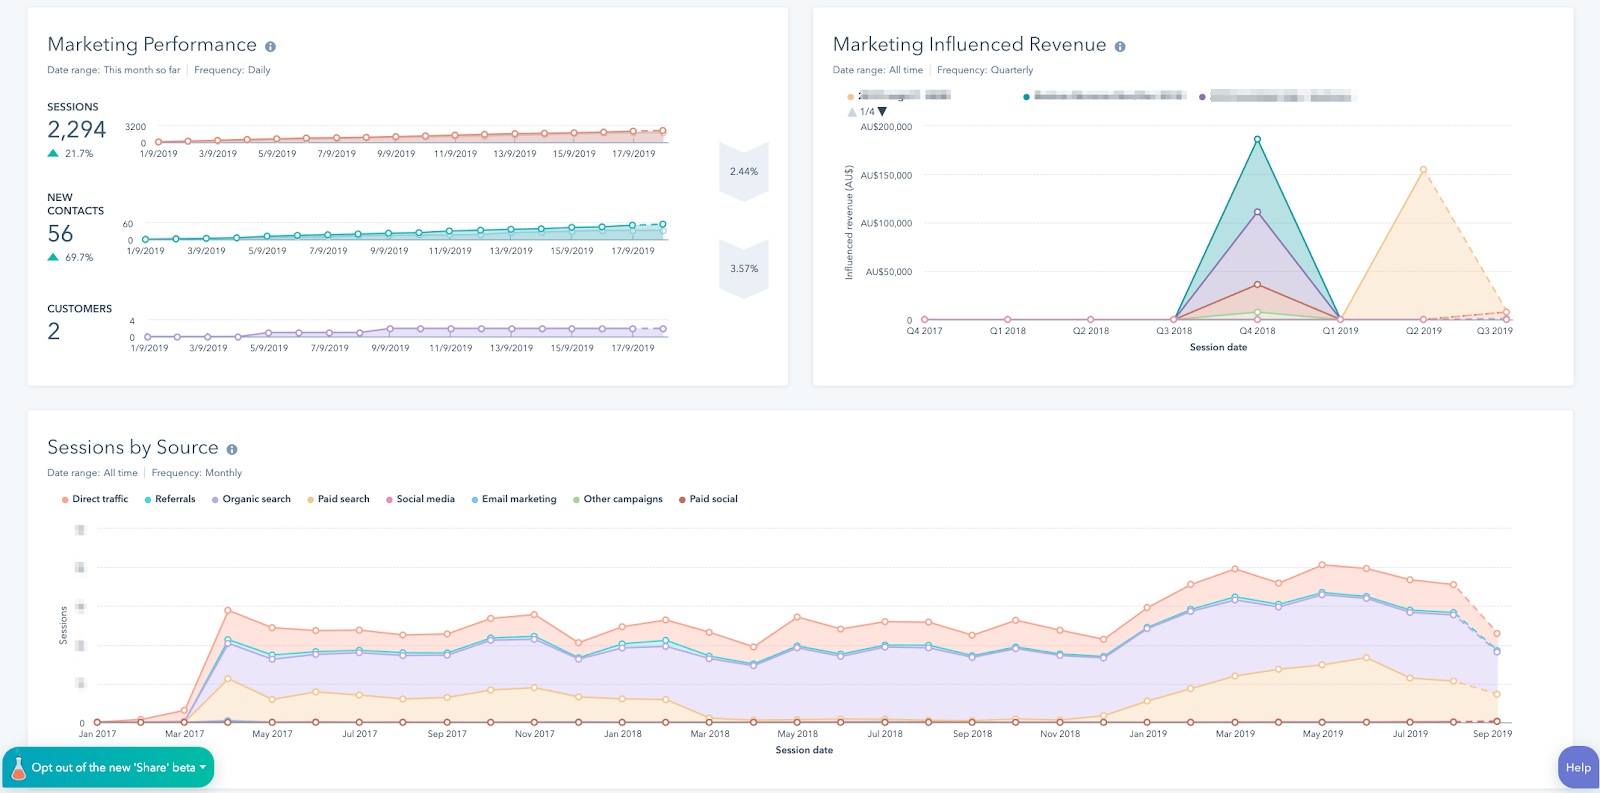Toggle Direct traffic series in legend
The image size is (1600, 793).
click(95, 499)
